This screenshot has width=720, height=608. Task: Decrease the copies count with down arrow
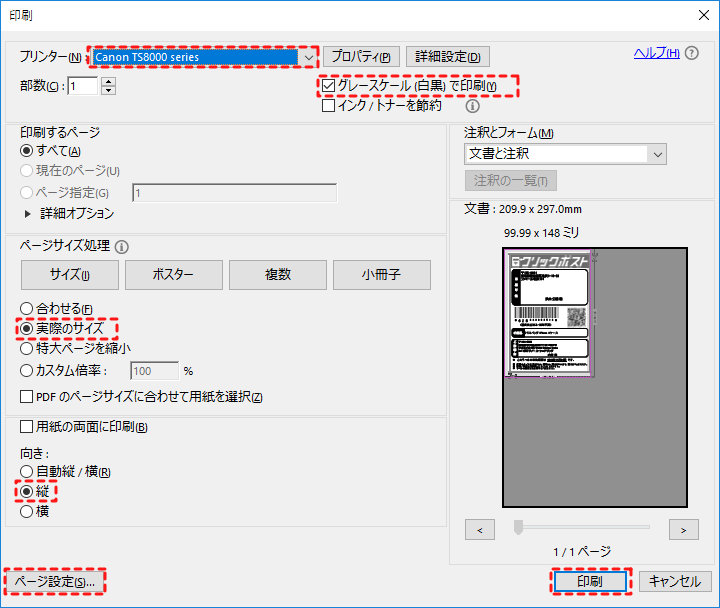[x=109, y=91]
